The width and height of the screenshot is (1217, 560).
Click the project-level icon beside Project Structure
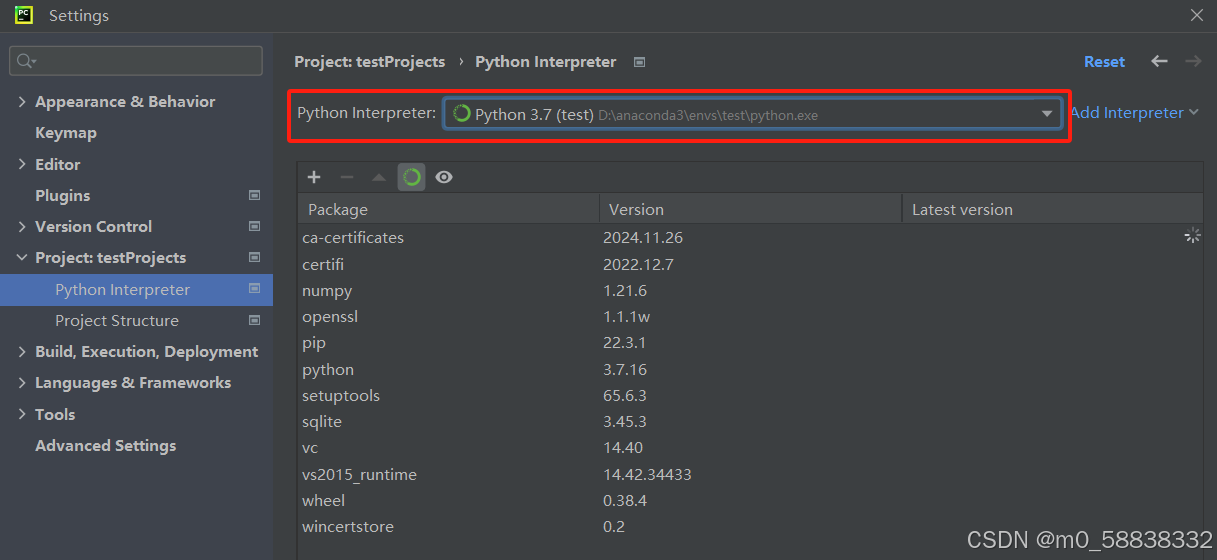click(x=254, y=320)
